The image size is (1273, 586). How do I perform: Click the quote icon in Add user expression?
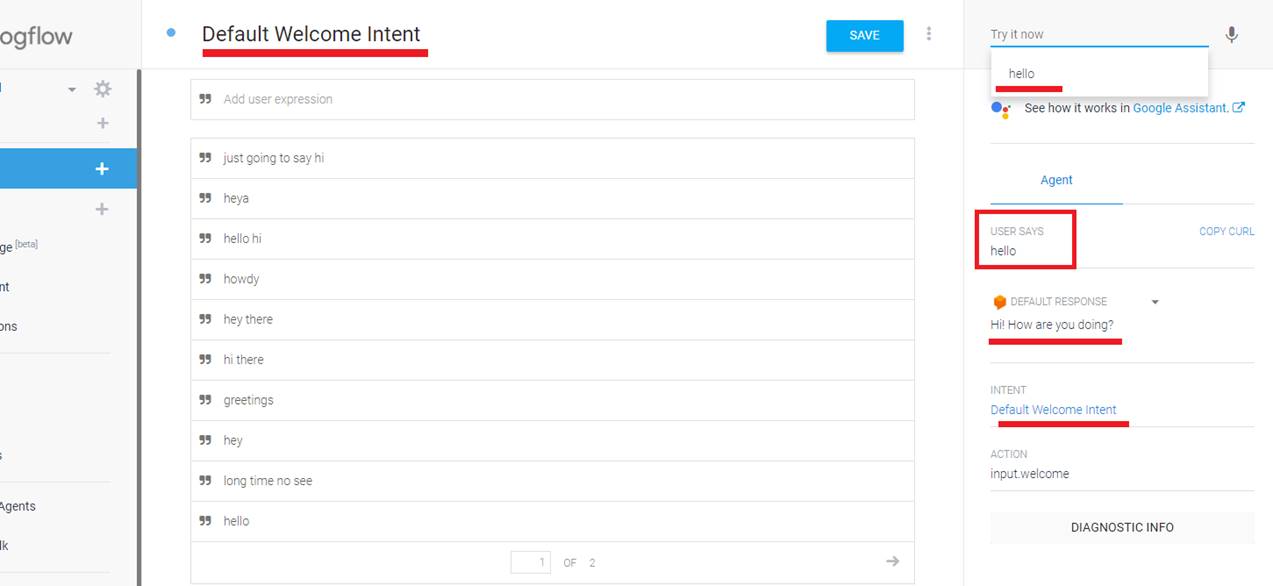(x=205, y=99)
